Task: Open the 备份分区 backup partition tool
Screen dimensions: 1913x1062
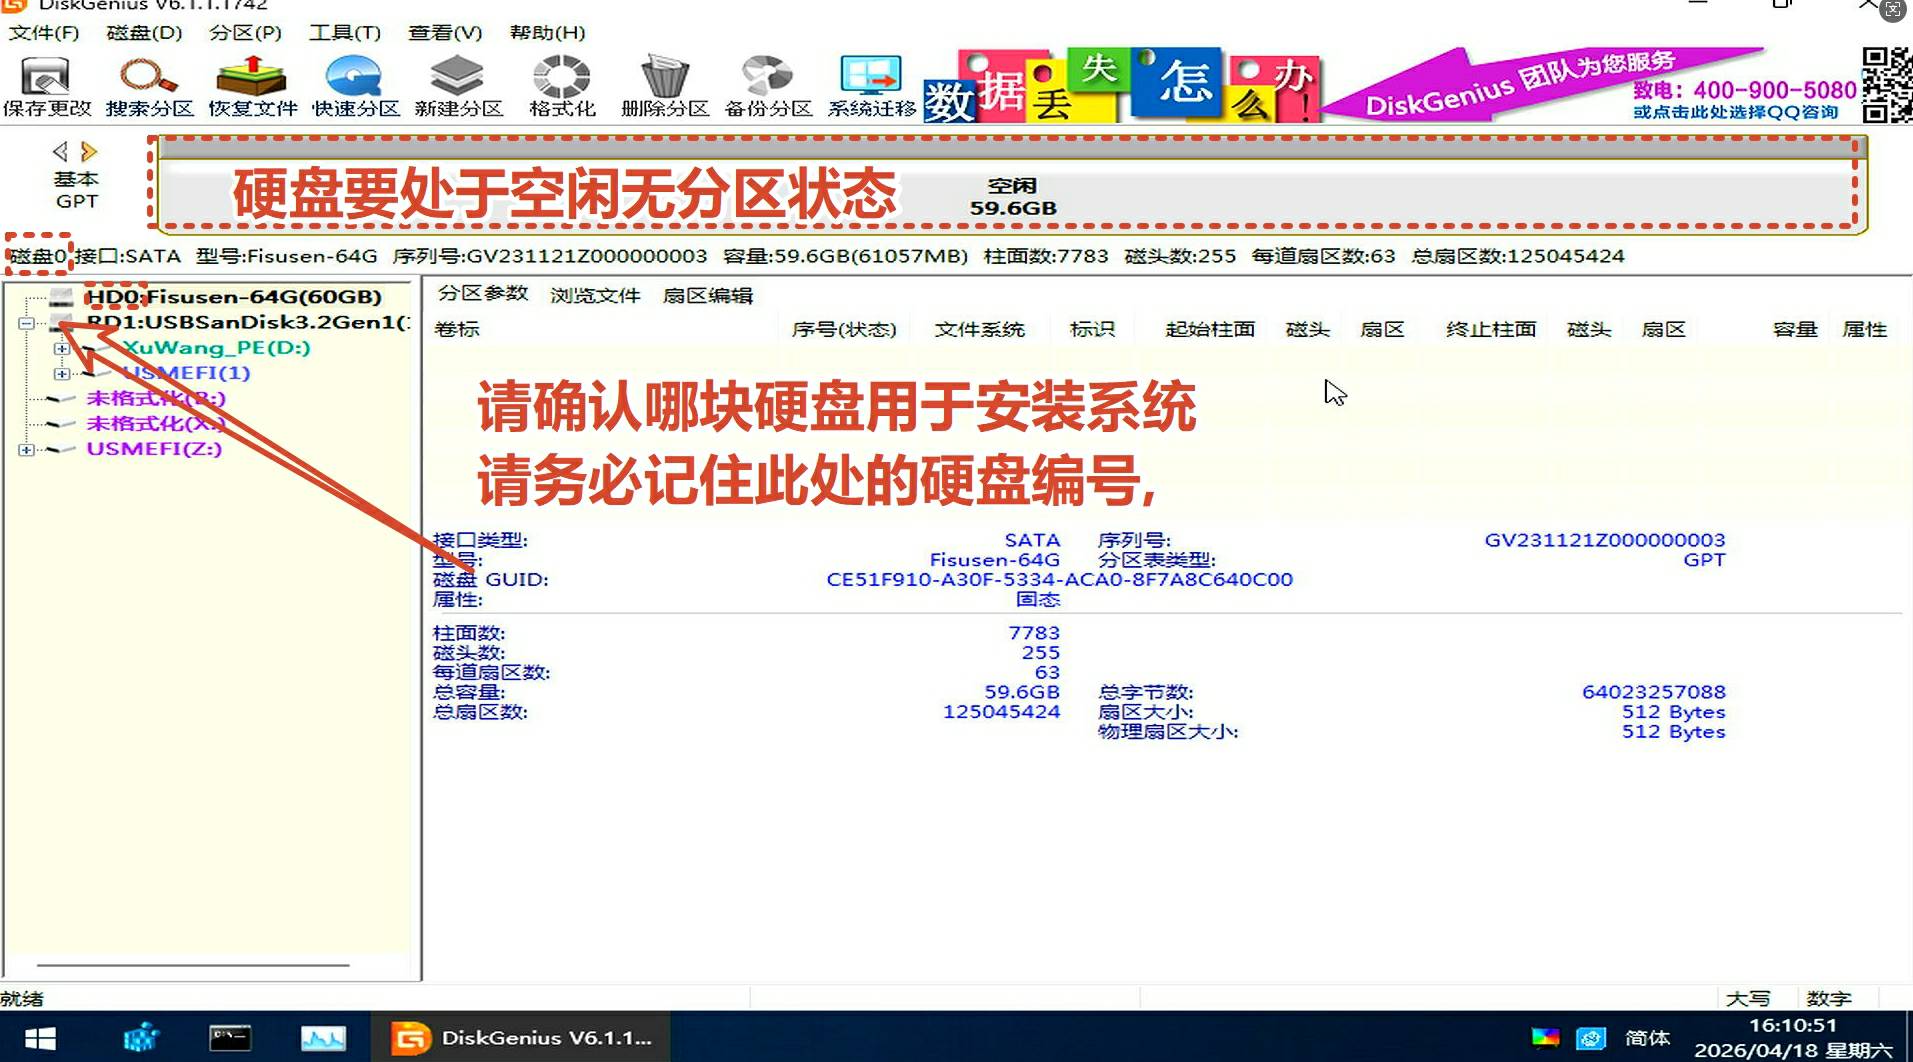Action: [x=767, y=86]
